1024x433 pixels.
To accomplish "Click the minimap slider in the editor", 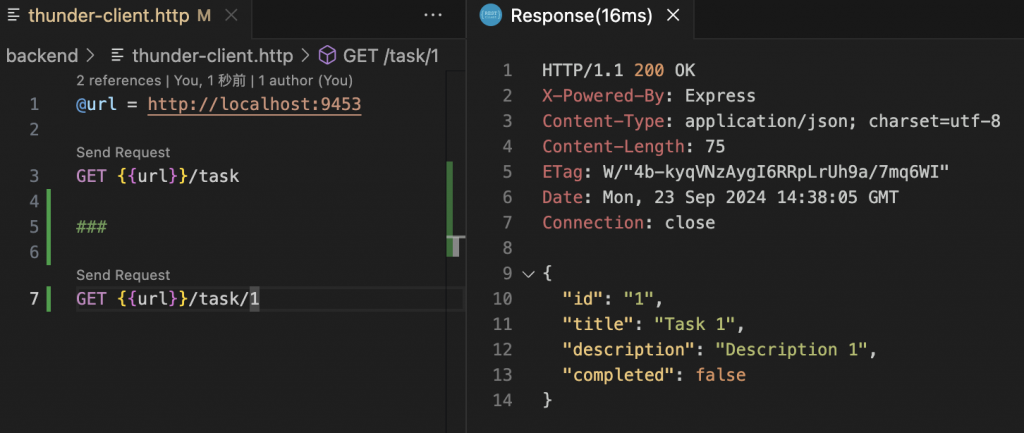I will pyautogui.click(x=456, y=246).
